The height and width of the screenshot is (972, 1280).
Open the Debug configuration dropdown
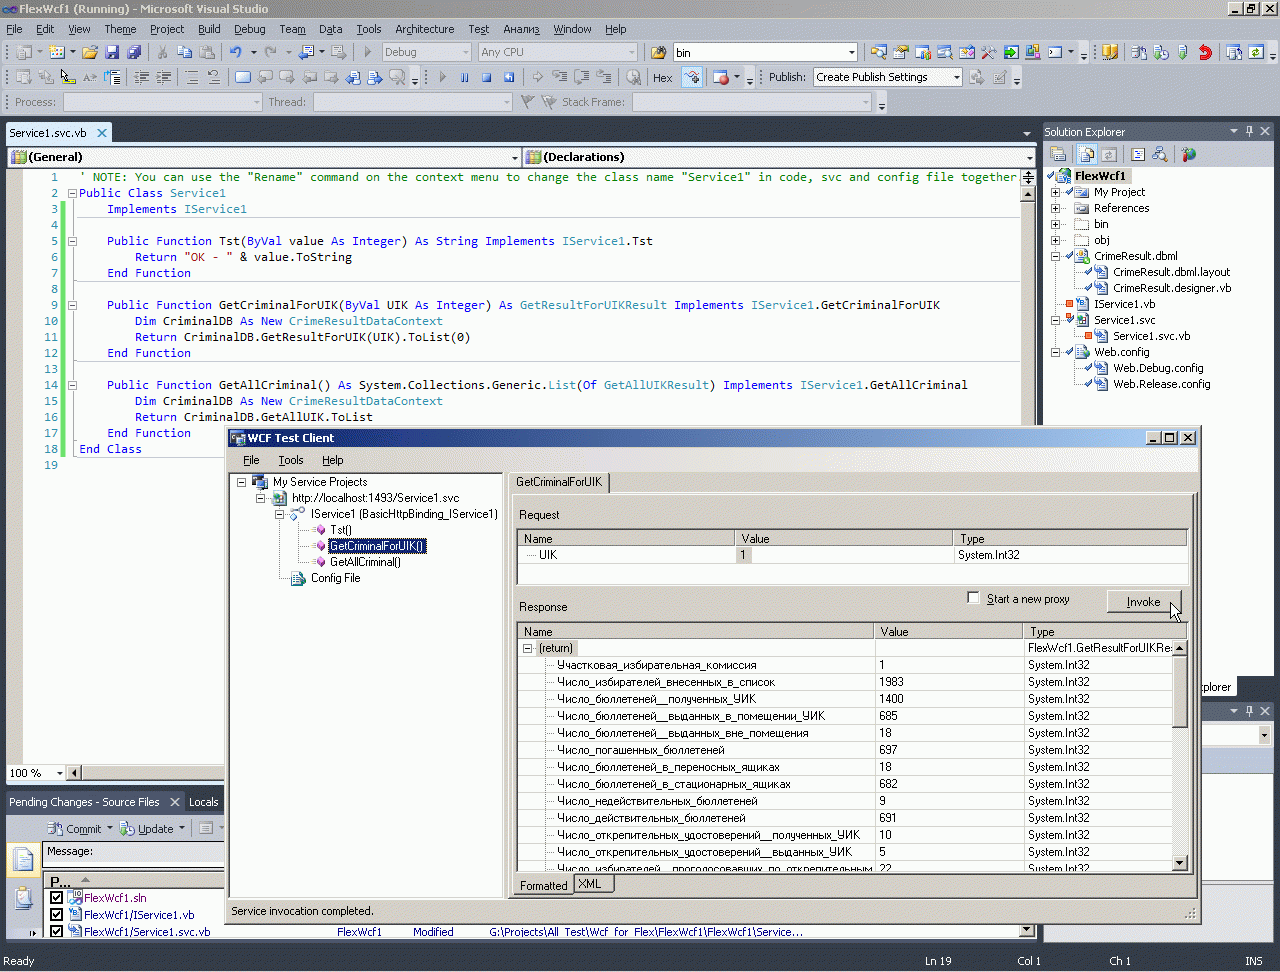click(x=465, y=52)
